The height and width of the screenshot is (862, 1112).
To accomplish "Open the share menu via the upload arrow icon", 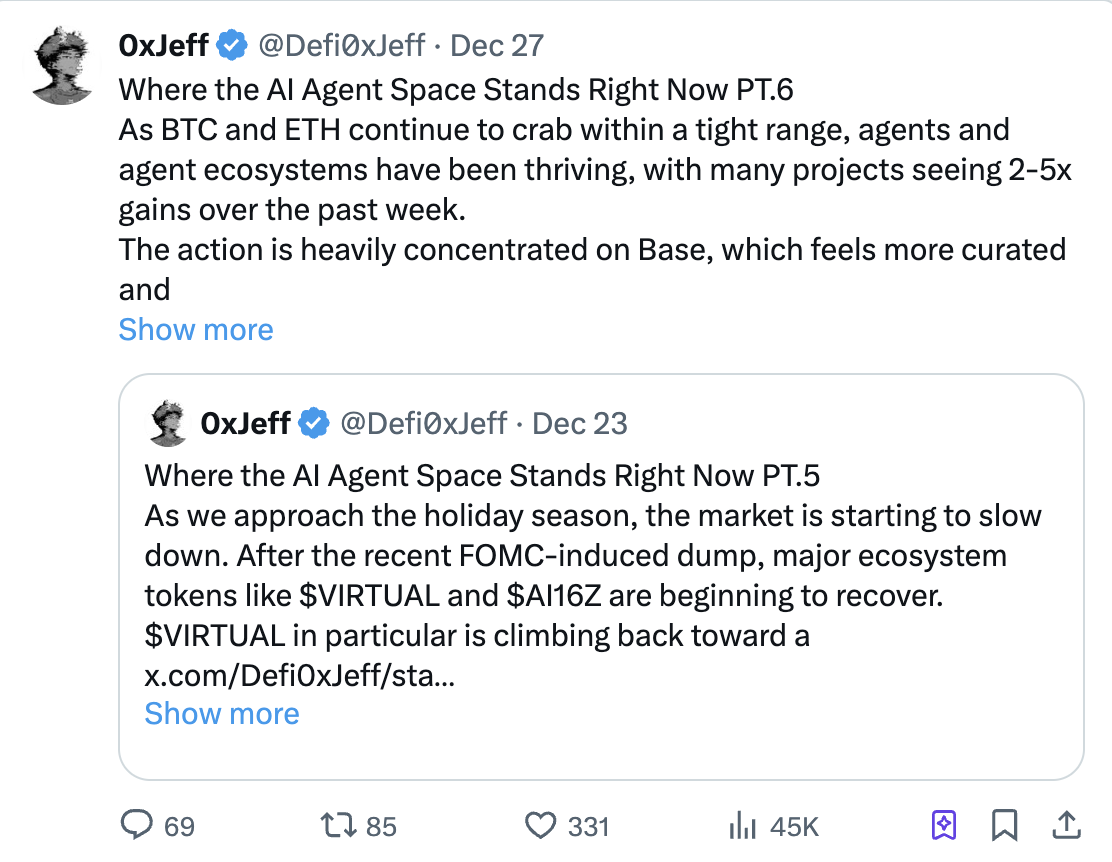I will click(1066, 825).
